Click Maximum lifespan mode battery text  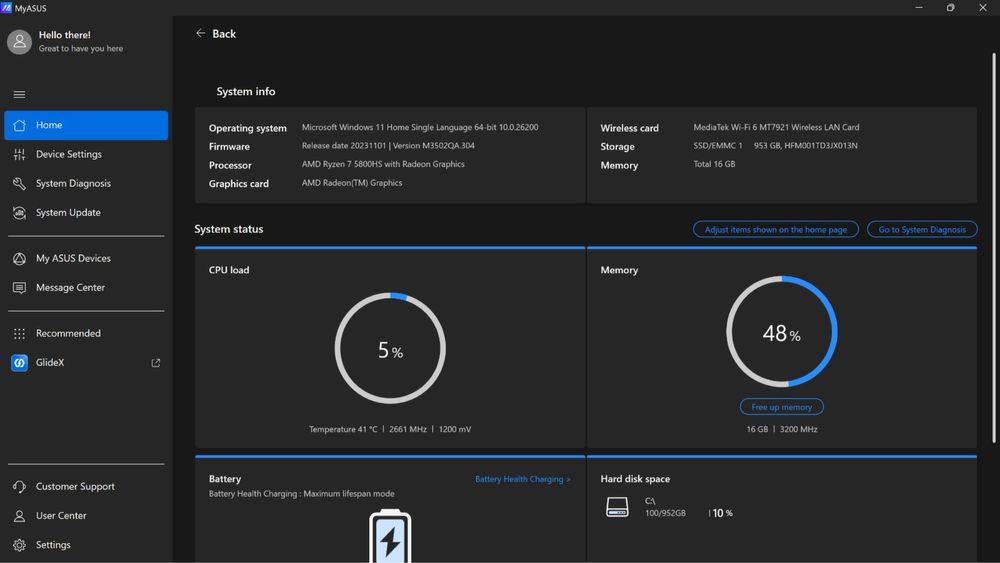(349, 494)
